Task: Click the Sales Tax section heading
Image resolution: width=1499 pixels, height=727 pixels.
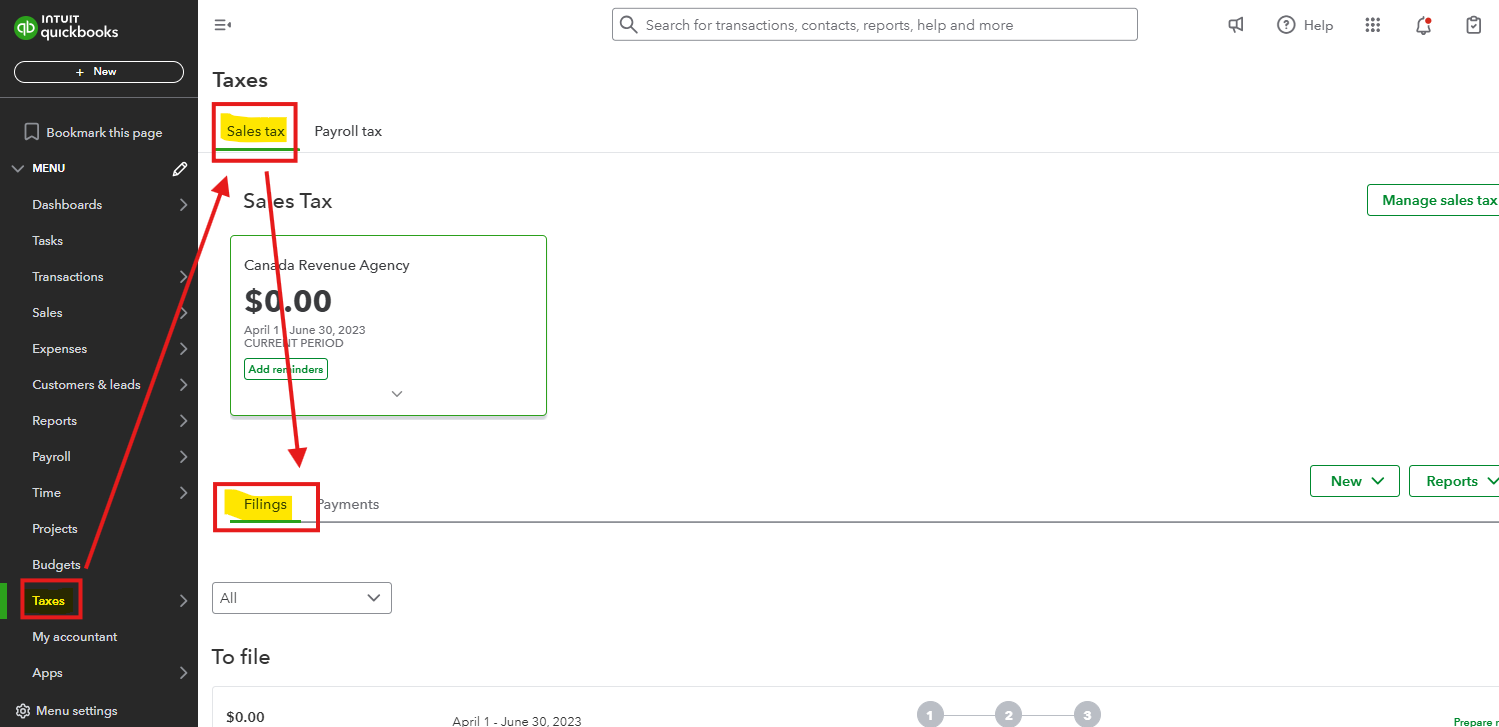Action: coord(288,201)
